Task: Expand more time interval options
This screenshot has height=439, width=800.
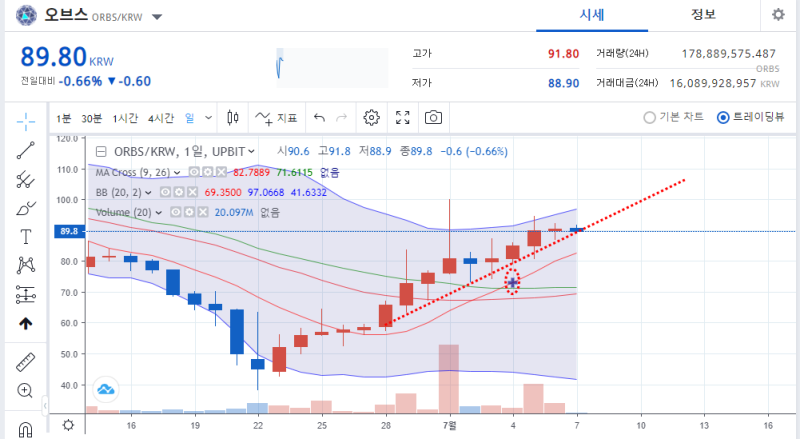Action: 209,118
